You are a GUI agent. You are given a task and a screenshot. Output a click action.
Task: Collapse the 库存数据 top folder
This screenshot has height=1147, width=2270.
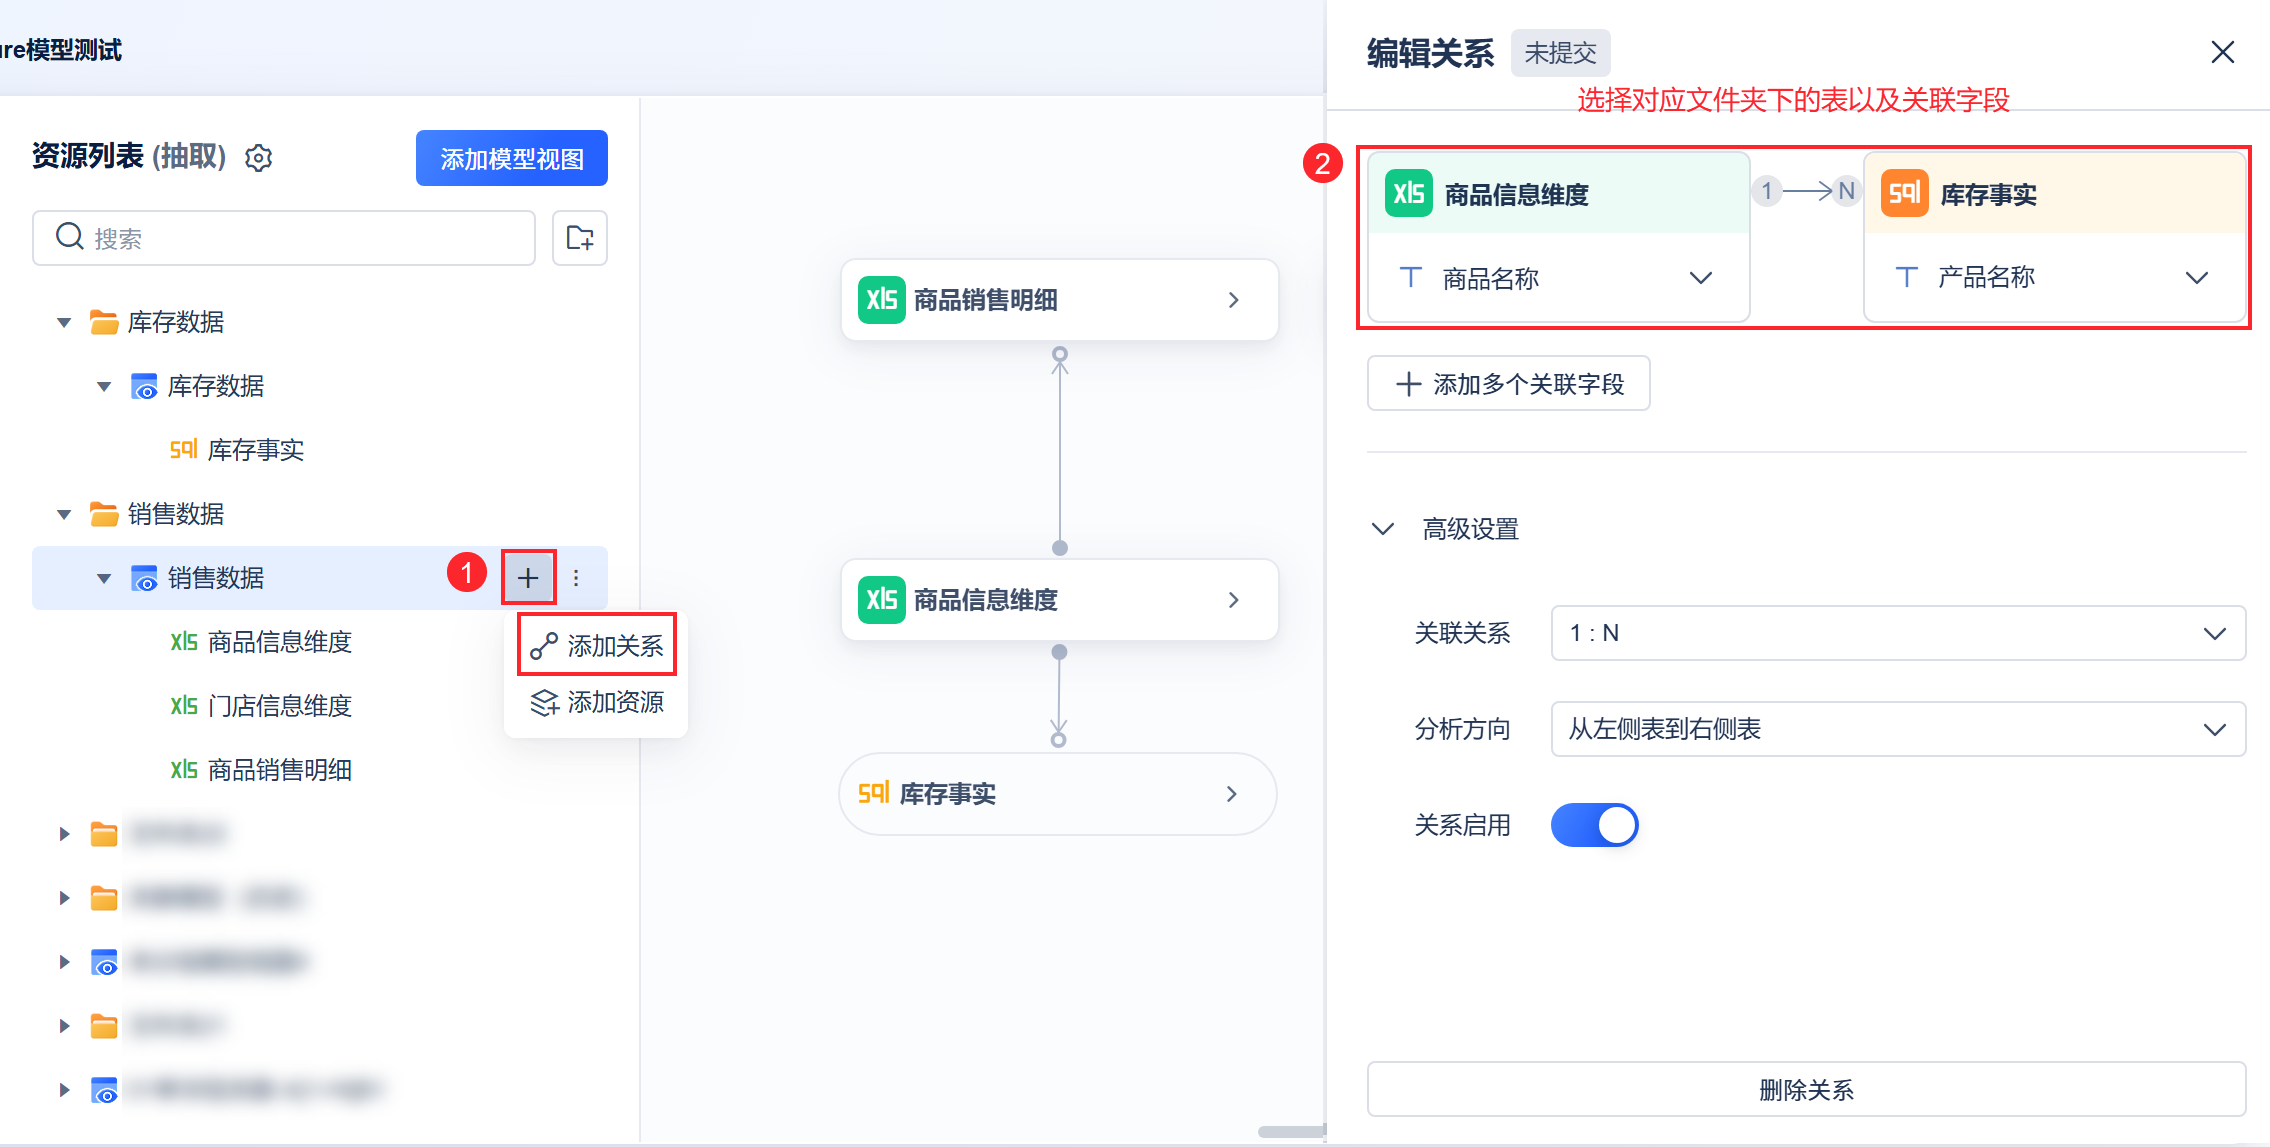64,322
